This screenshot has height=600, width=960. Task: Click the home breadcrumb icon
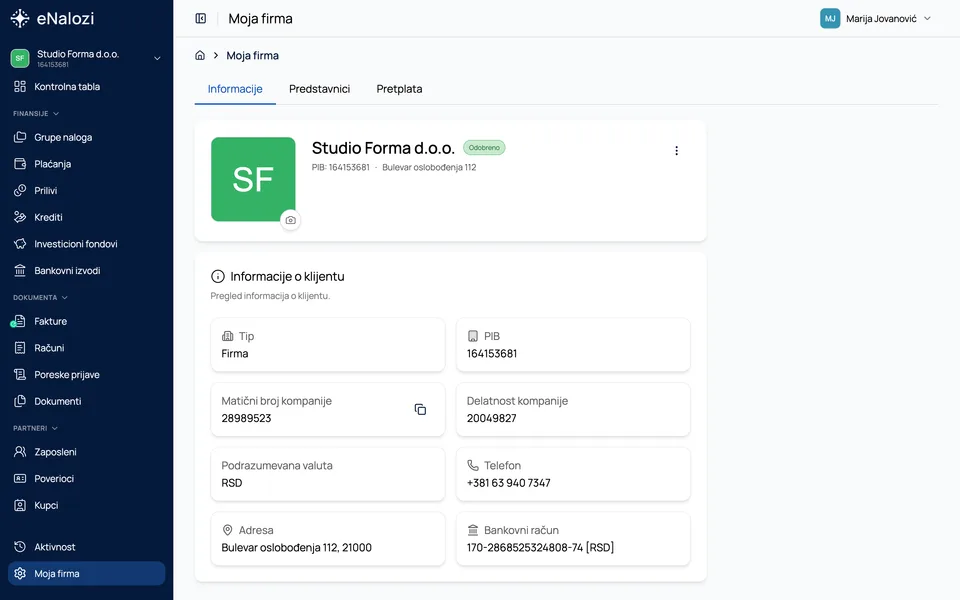[200, 55]
